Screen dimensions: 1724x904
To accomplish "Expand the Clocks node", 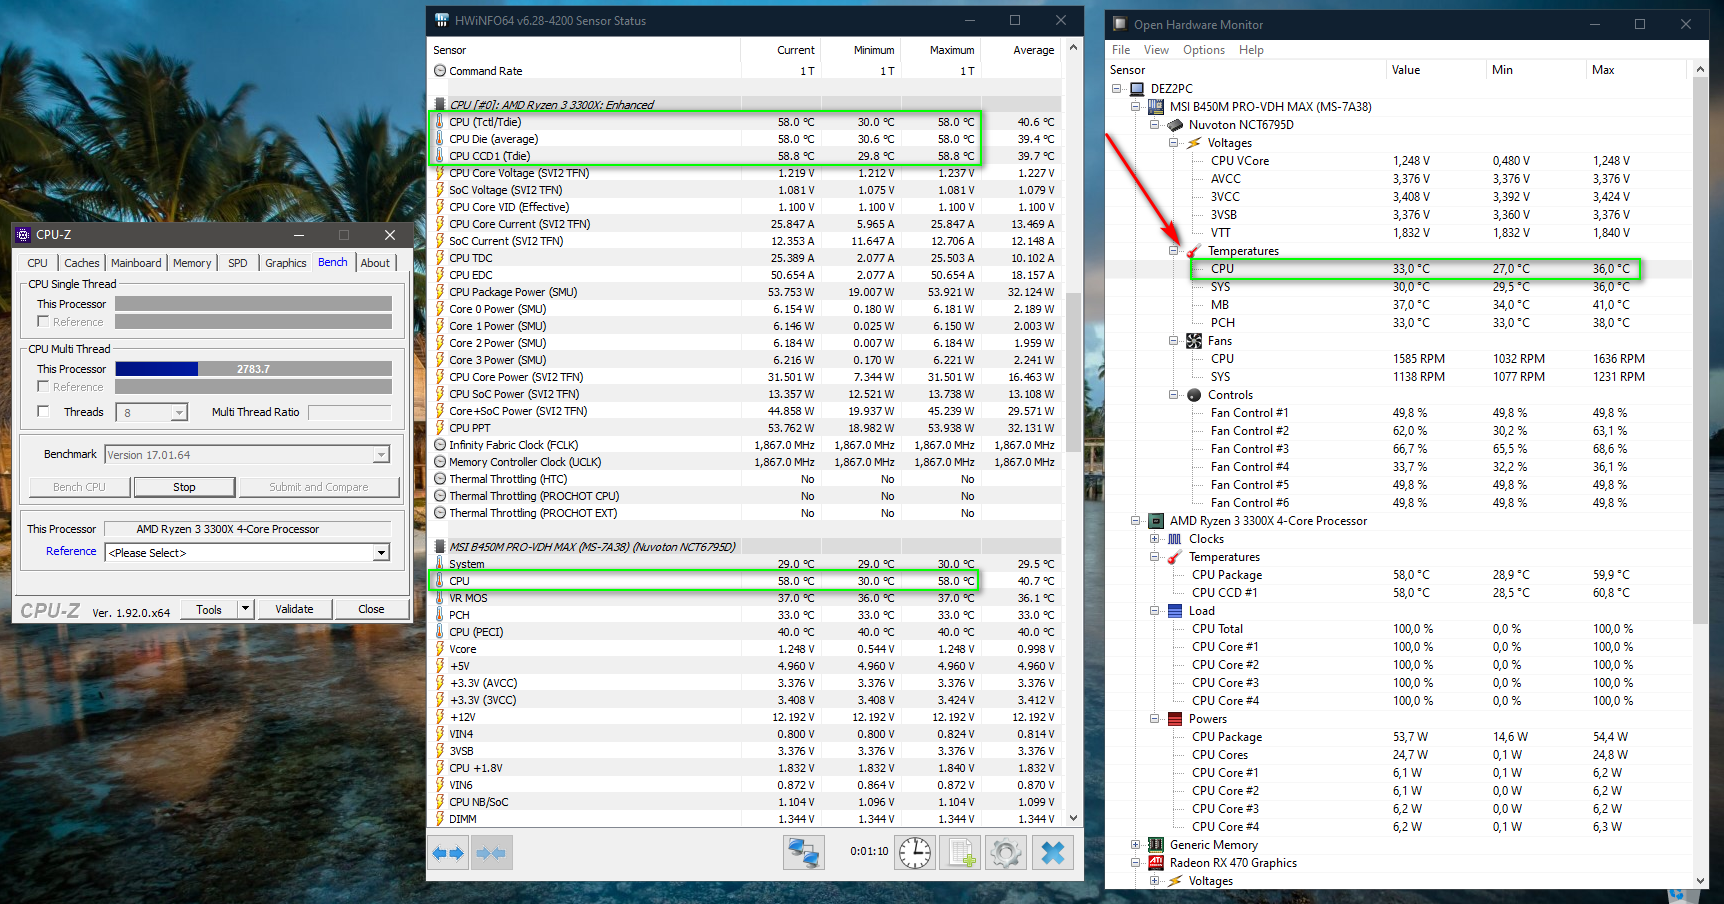I will pos(1155,539).
